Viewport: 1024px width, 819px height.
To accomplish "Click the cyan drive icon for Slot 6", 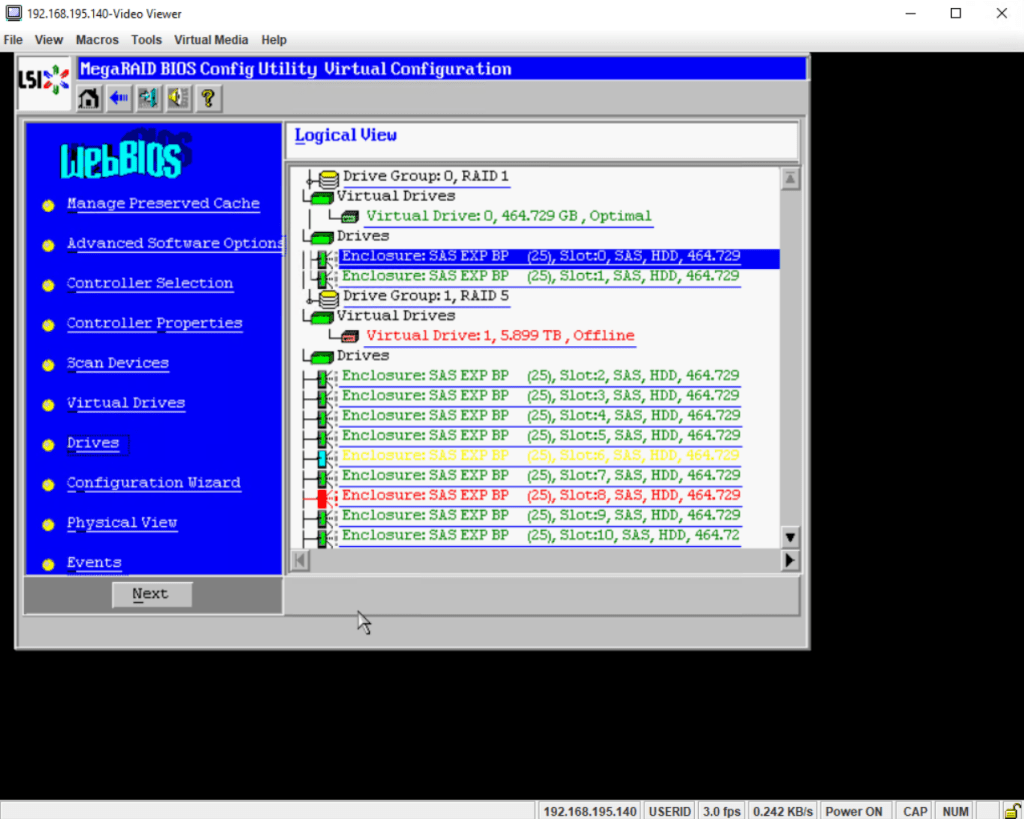I will (x=322, y=458).
